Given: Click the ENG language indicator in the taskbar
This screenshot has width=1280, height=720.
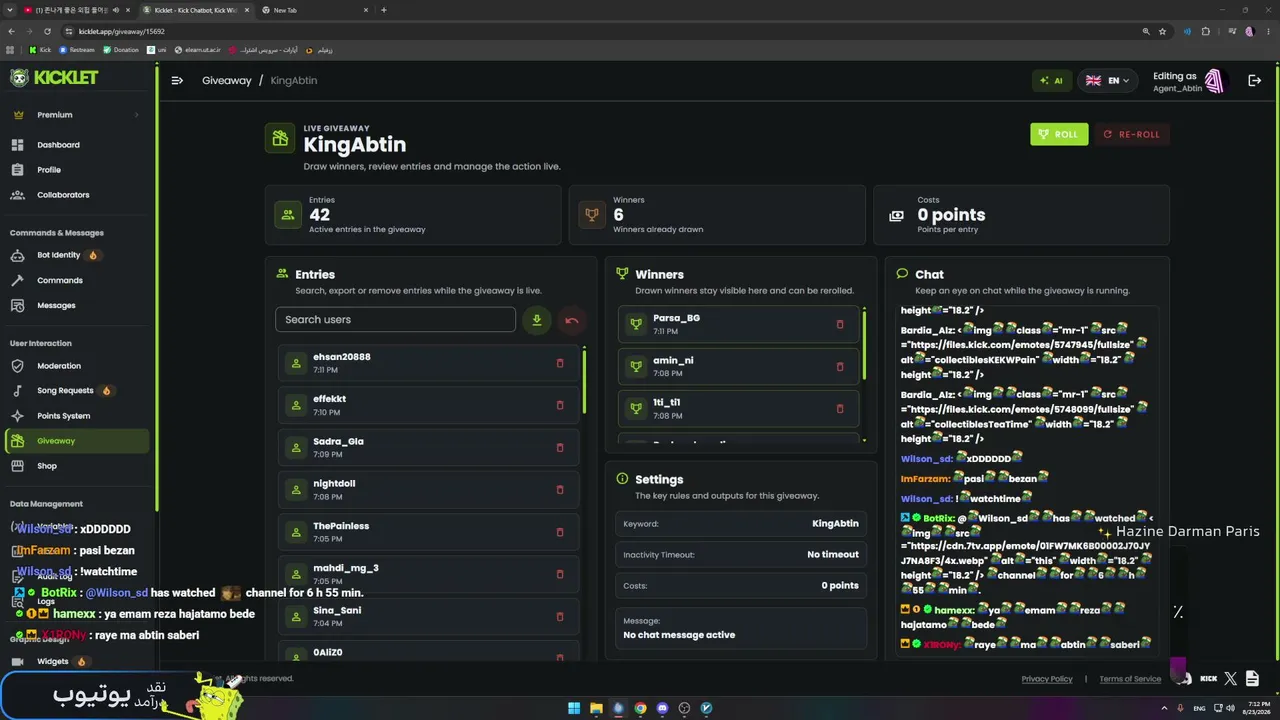Looking at the screenshot, I should point(1200,708).
